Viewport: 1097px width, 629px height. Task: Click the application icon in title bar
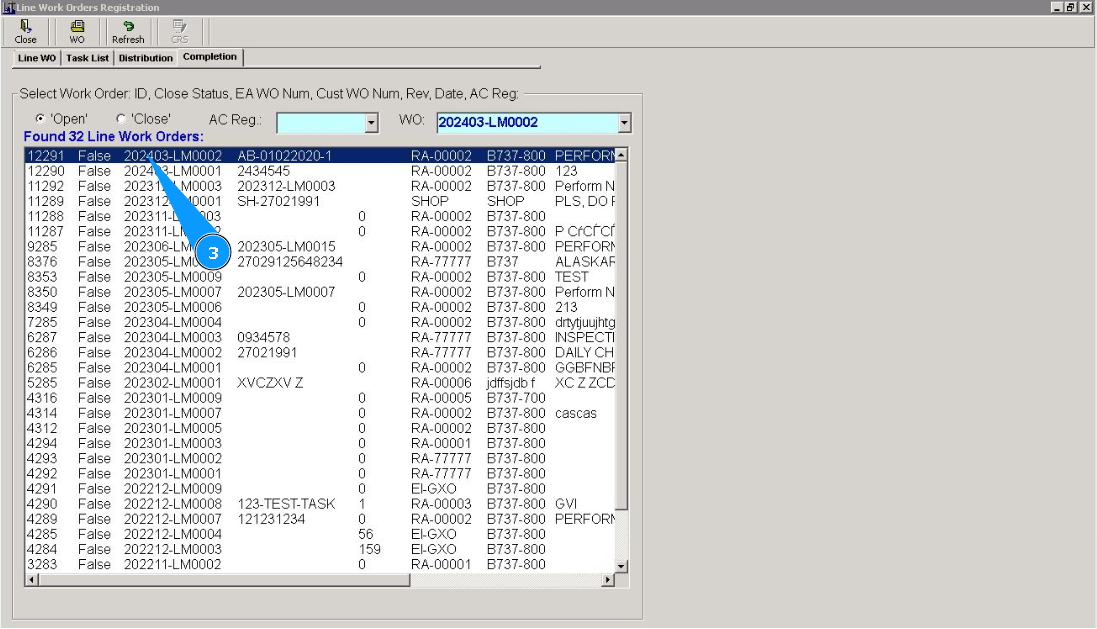pyautogui.click(x=8, y=7)
